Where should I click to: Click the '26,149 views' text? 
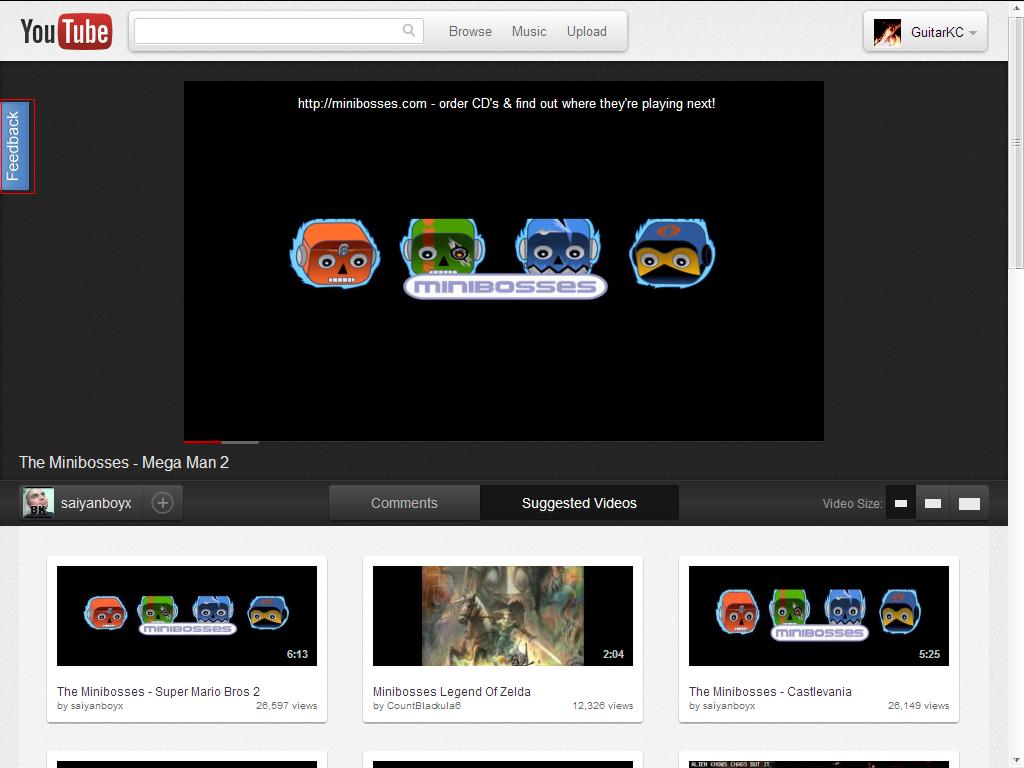(x=918, y=706)
